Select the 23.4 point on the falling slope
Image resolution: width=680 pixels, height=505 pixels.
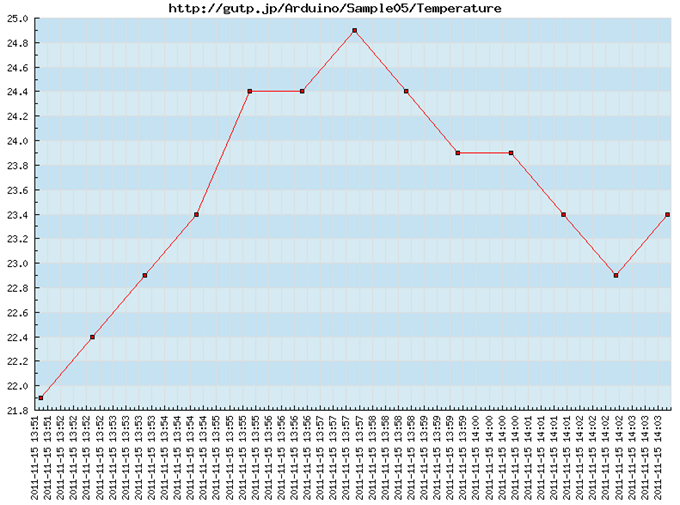pos(563,215)
